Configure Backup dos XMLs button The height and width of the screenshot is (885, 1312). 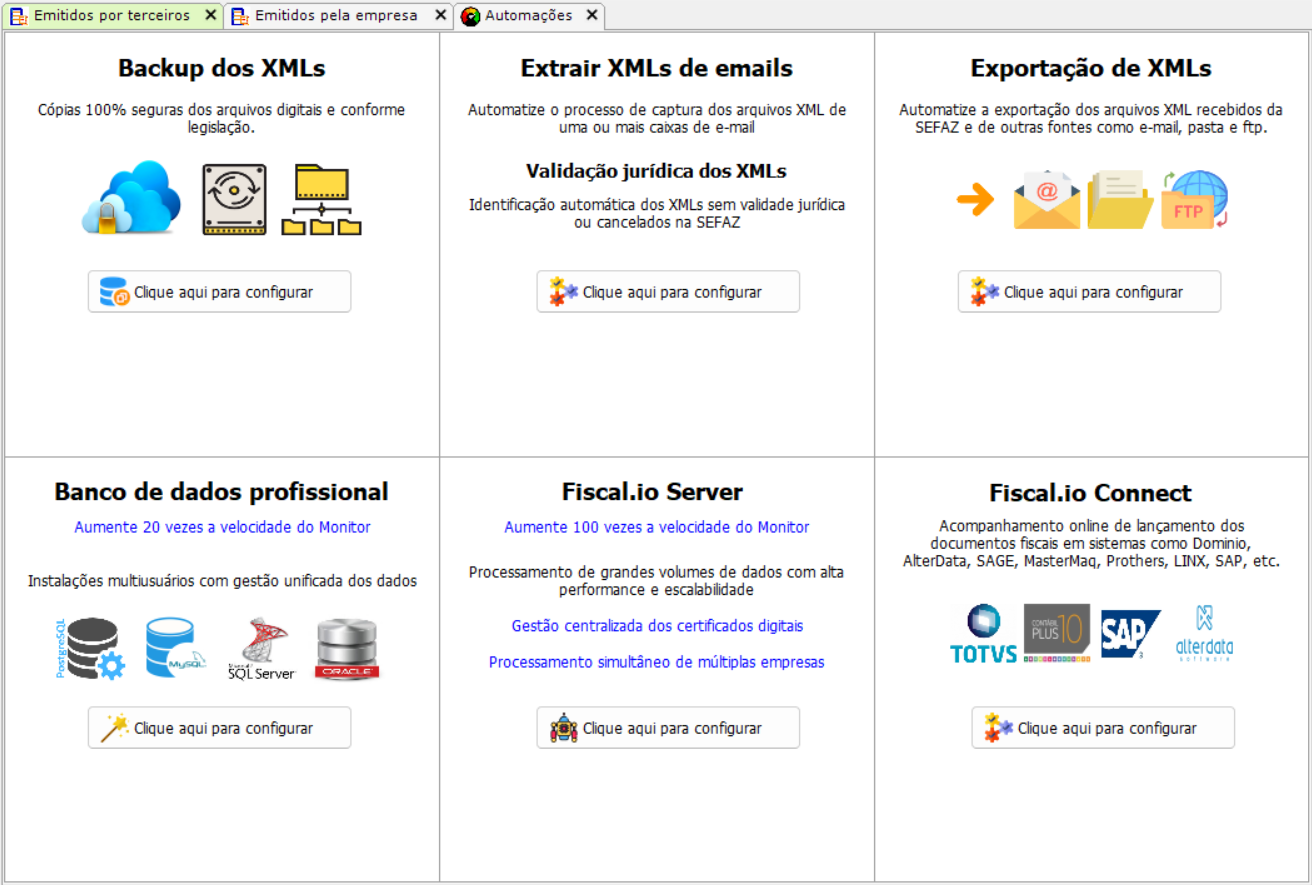(x=219, y=292)
